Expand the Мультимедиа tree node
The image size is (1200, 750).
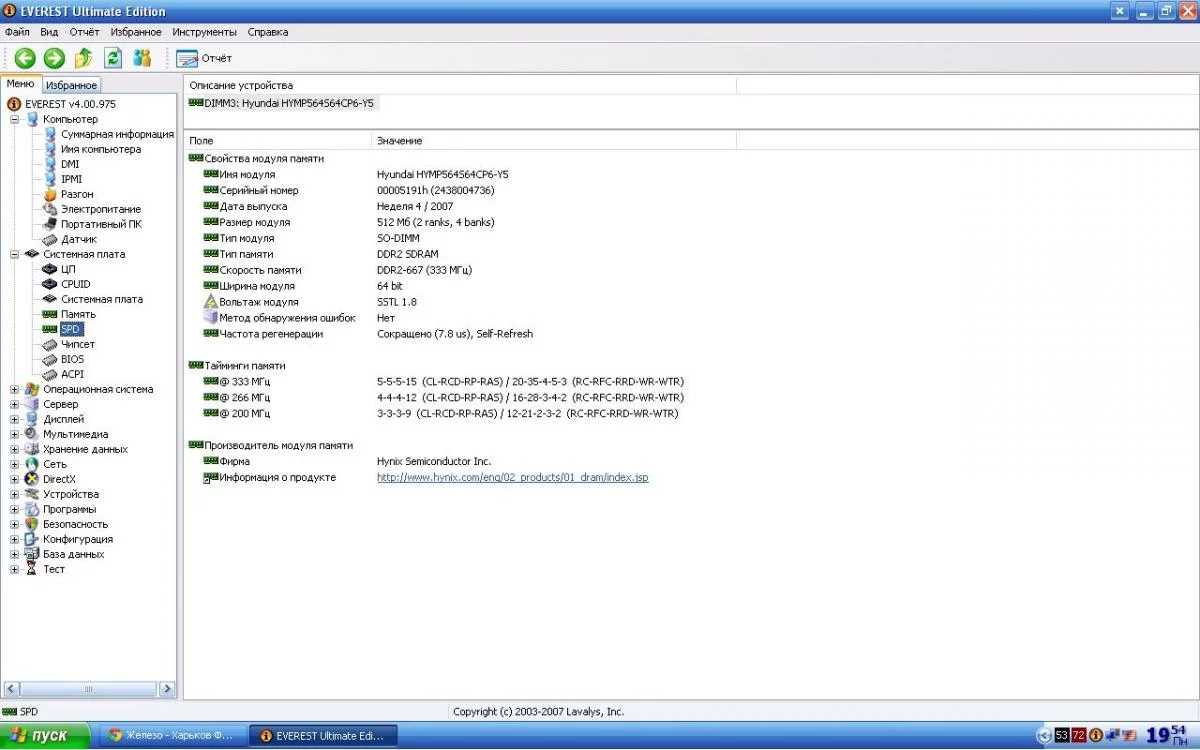click(x=15, y=434)
